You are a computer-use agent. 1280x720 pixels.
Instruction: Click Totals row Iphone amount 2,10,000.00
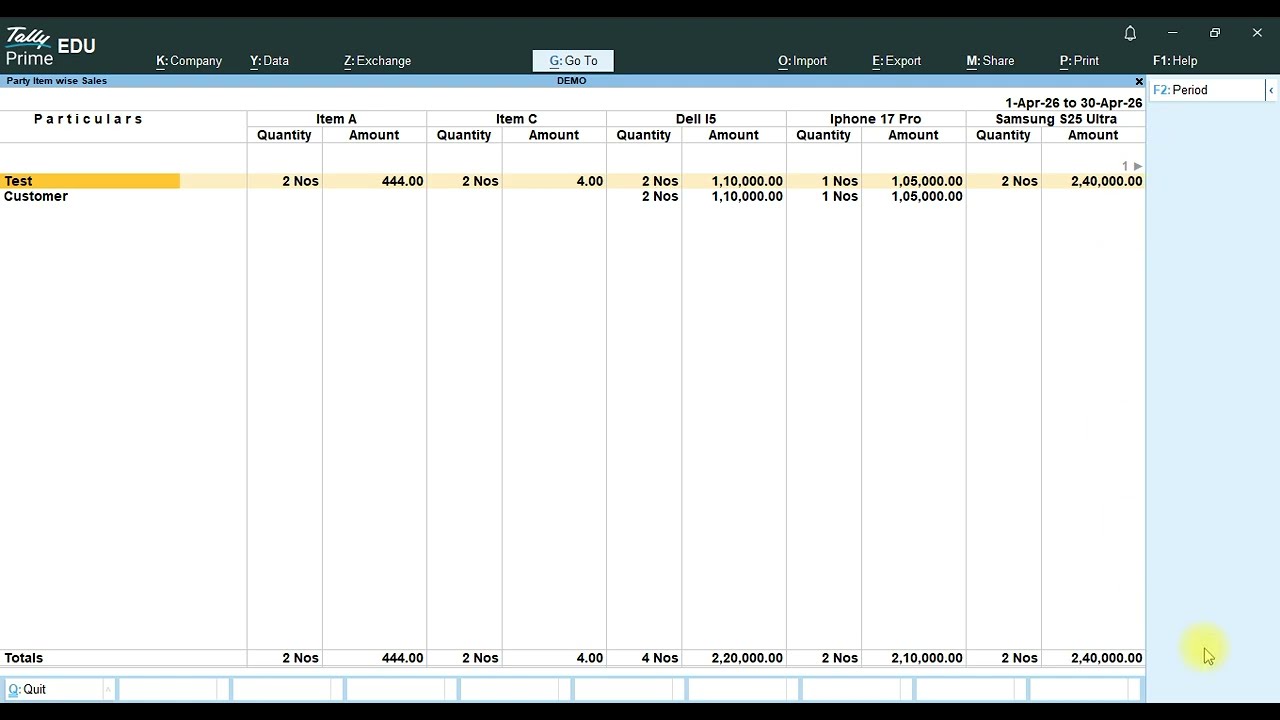coord(927,658)
